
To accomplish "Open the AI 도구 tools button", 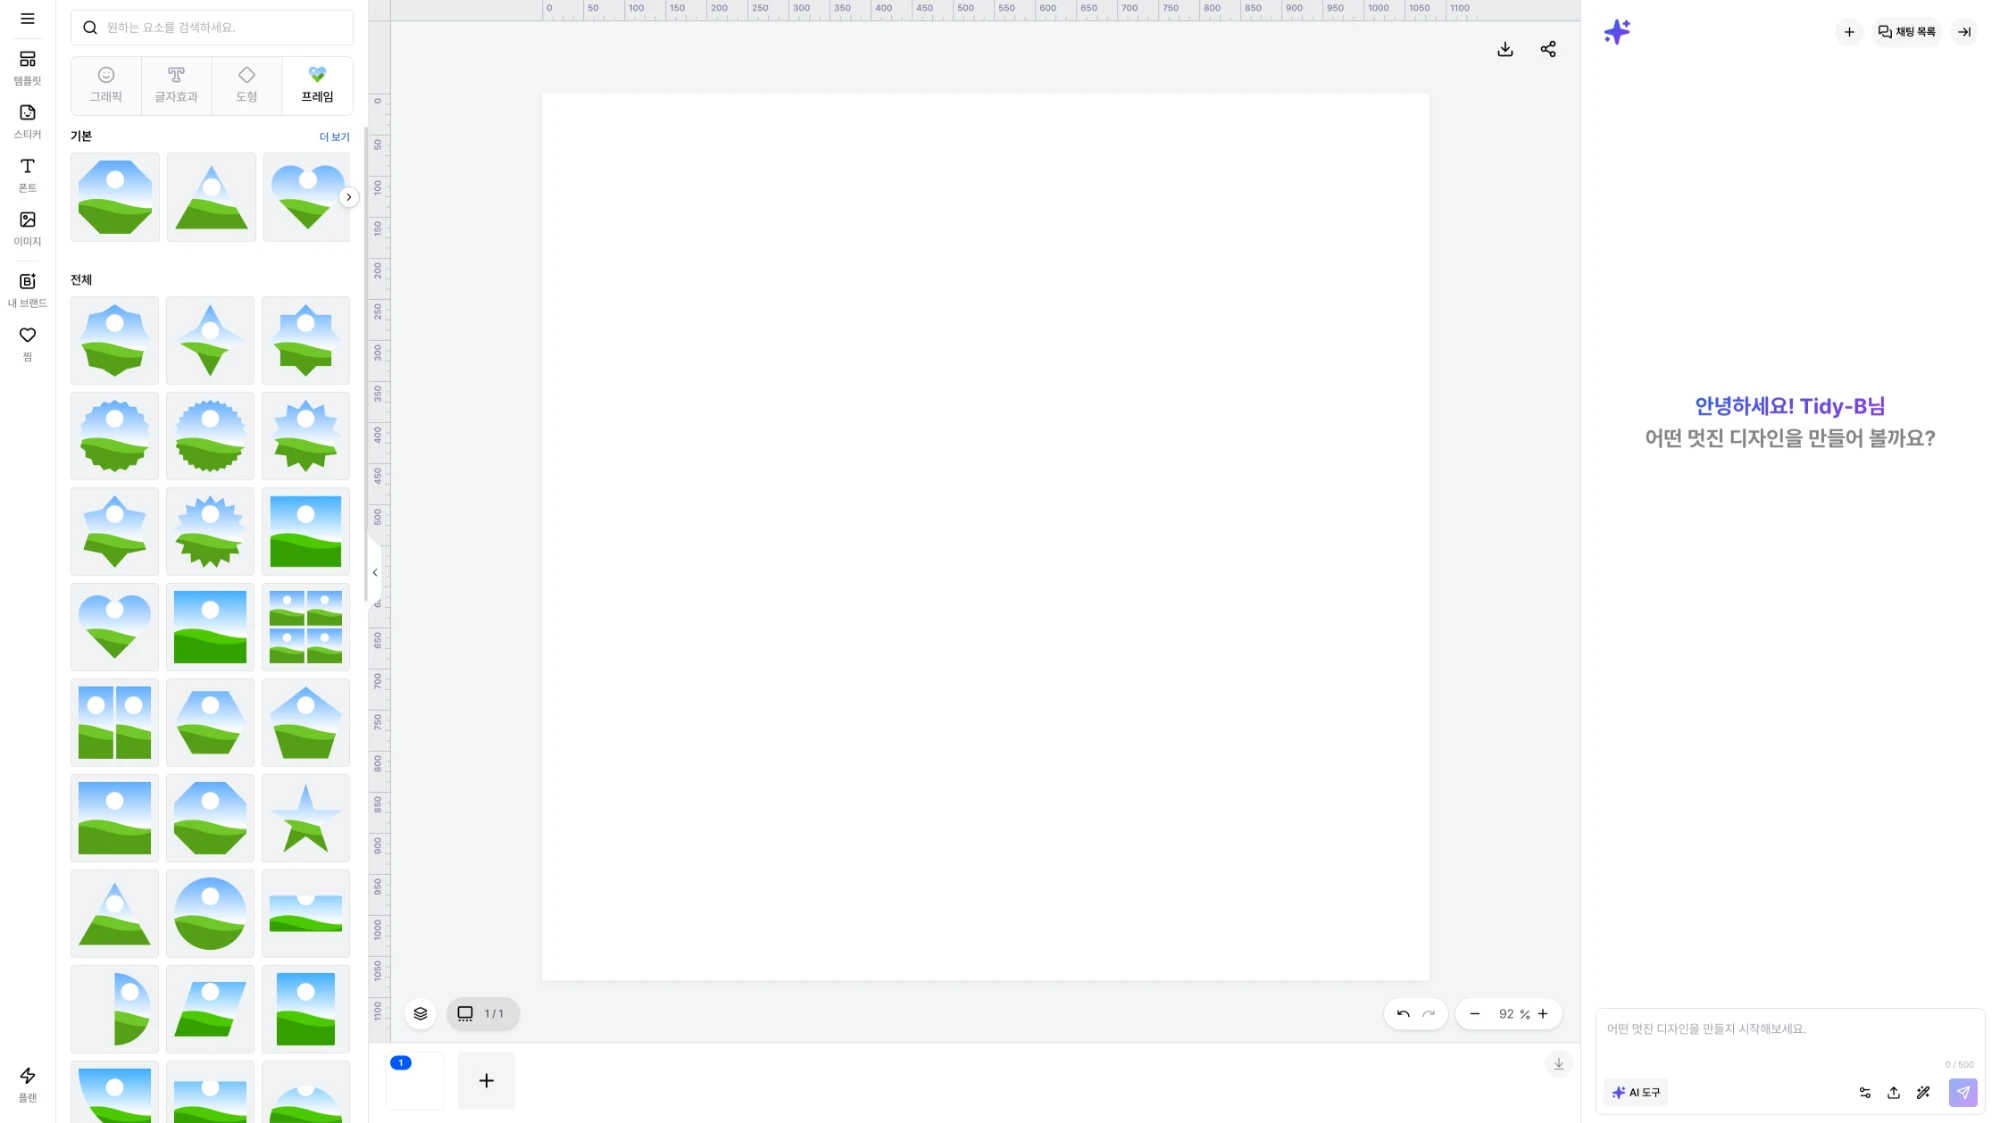I will (x=1636, y=1092).
